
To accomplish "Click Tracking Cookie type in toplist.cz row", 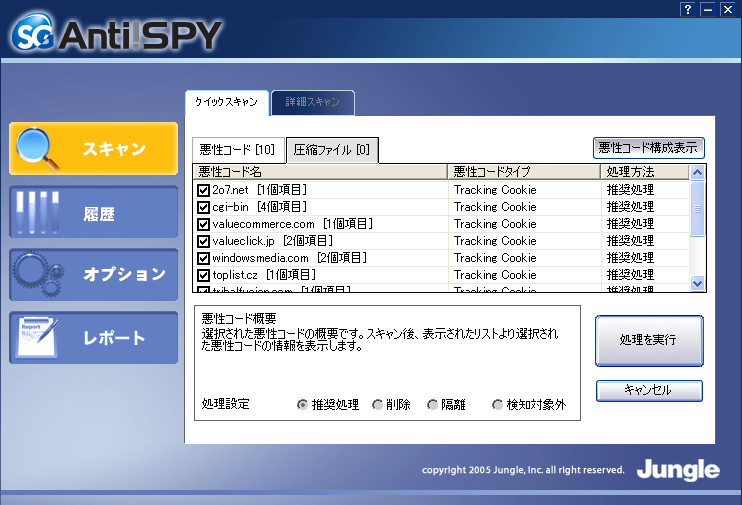I will pos(495,275).
